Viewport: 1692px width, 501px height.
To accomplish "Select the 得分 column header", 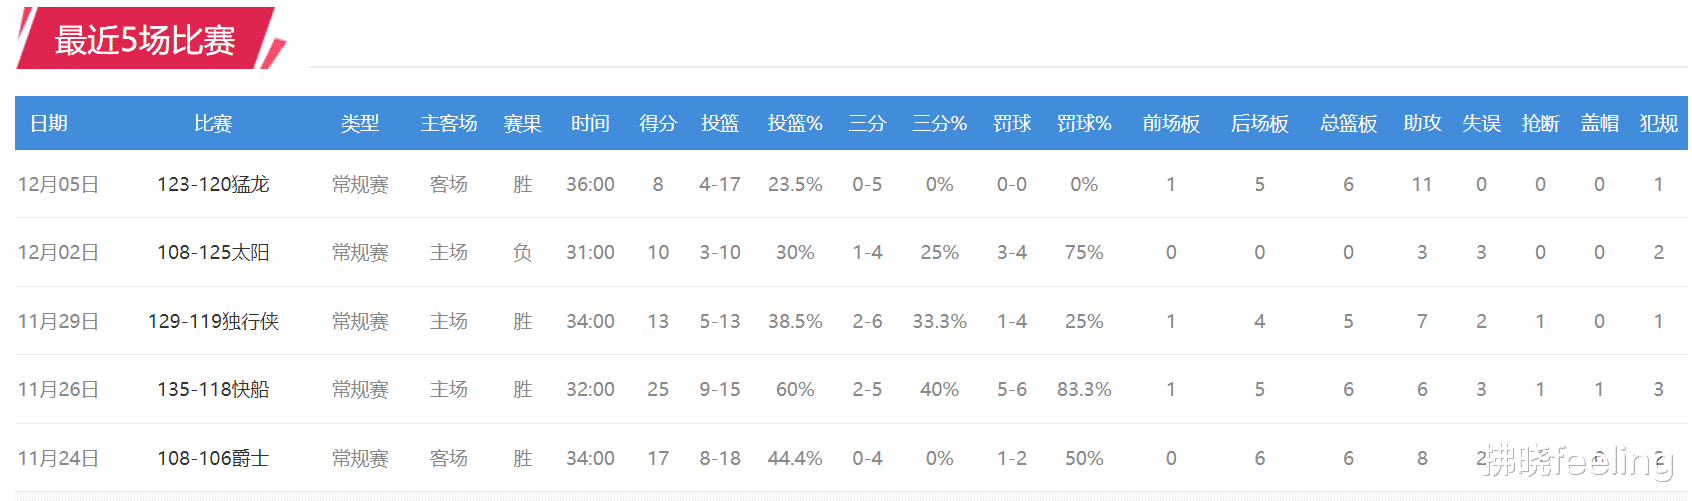I will point(658,123).
